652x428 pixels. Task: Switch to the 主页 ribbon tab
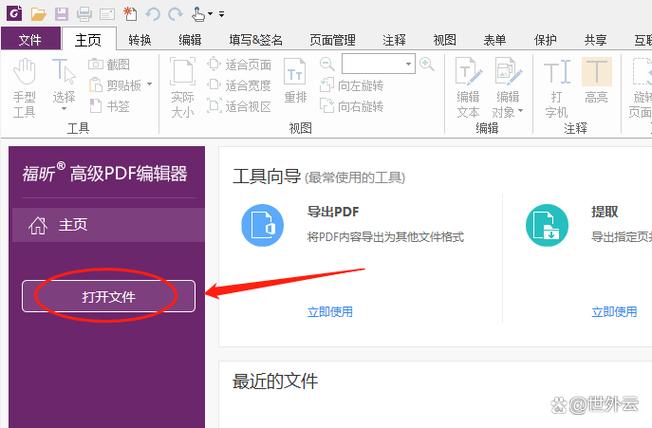[89, 40]
